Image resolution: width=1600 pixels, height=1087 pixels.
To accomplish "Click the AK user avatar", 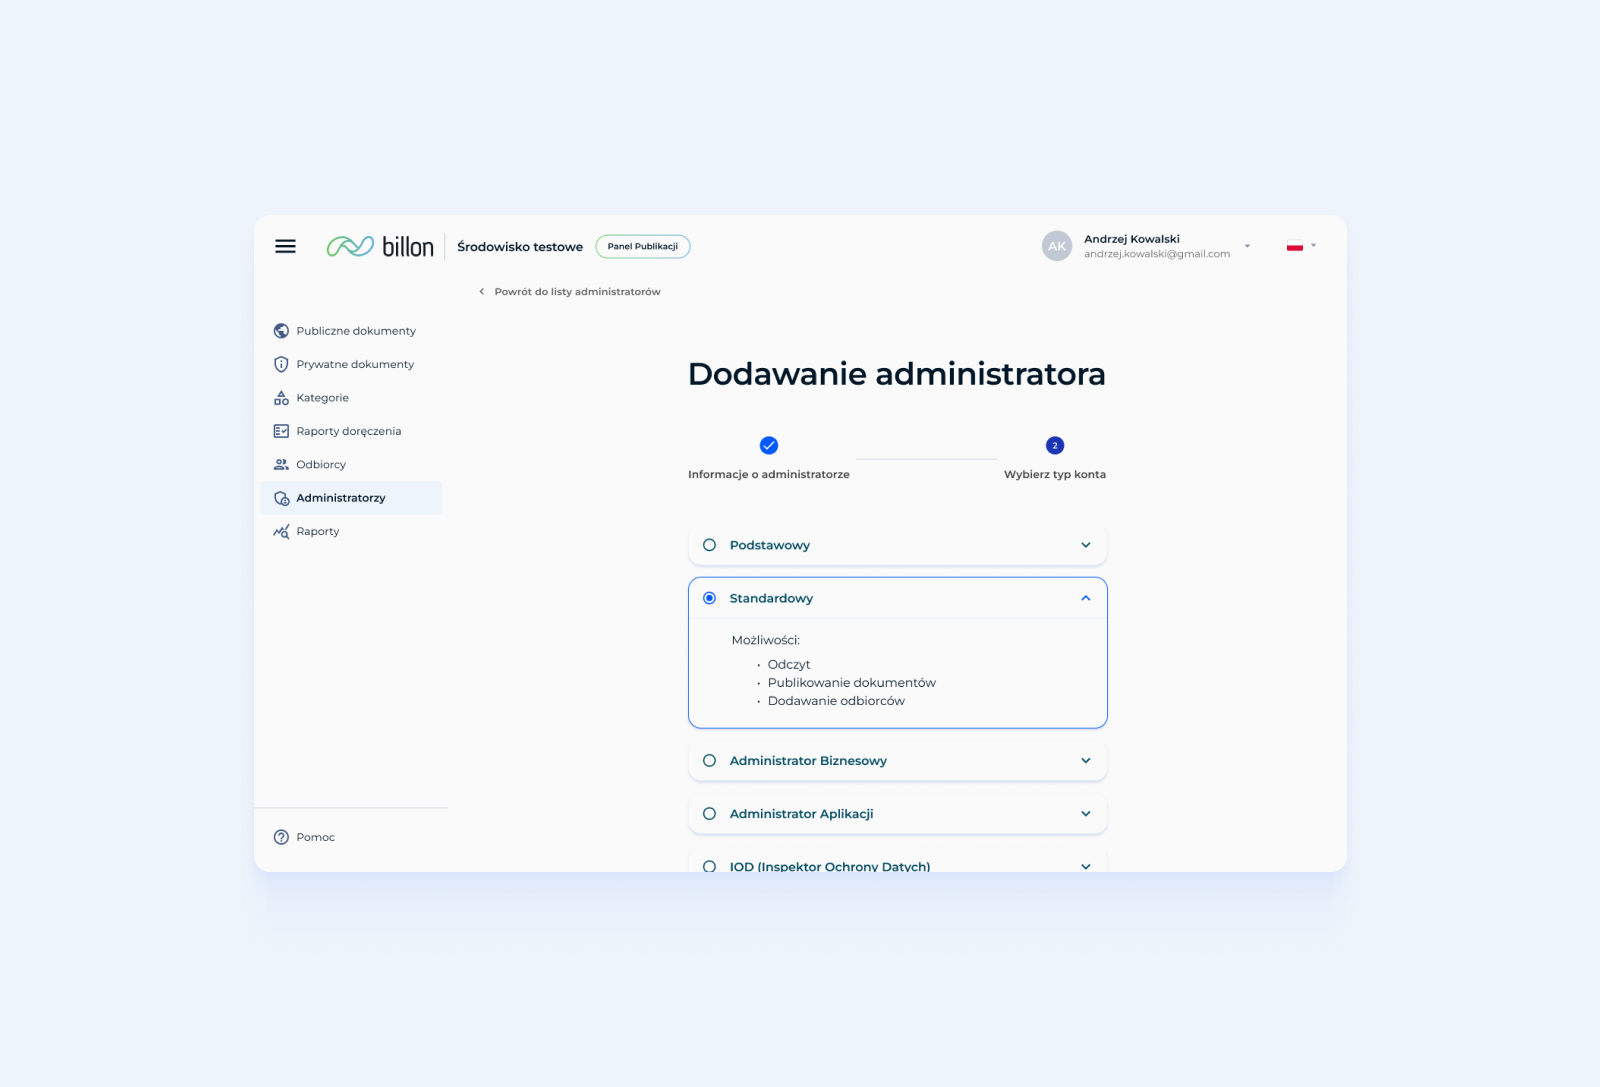I will point(1057,246).
